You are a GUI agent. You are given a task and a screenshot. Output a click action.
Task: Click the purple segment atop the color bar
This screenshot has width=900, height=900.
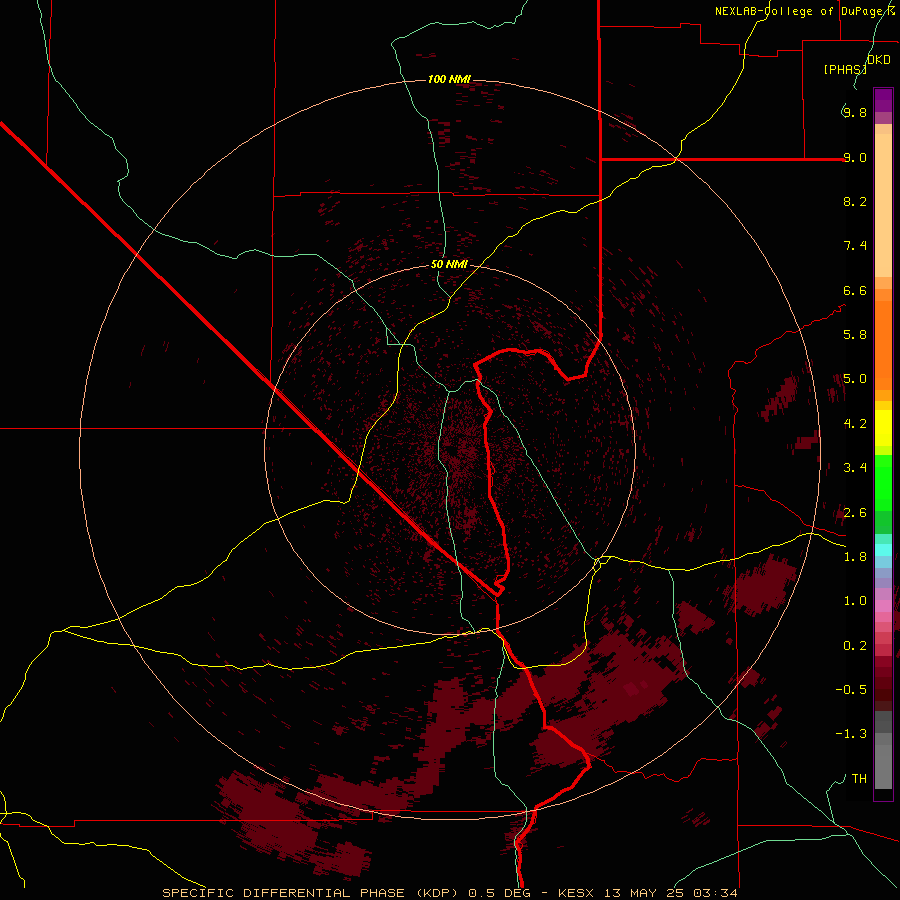[x=883, y=100]
